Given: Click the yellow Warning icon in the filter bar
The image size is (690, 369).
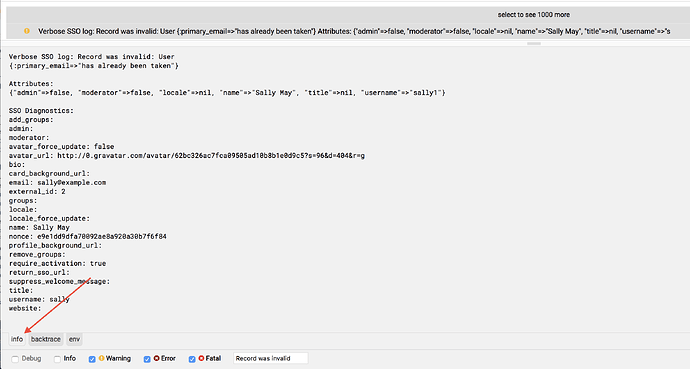Looking at the screenshot, I should [102, 358].
